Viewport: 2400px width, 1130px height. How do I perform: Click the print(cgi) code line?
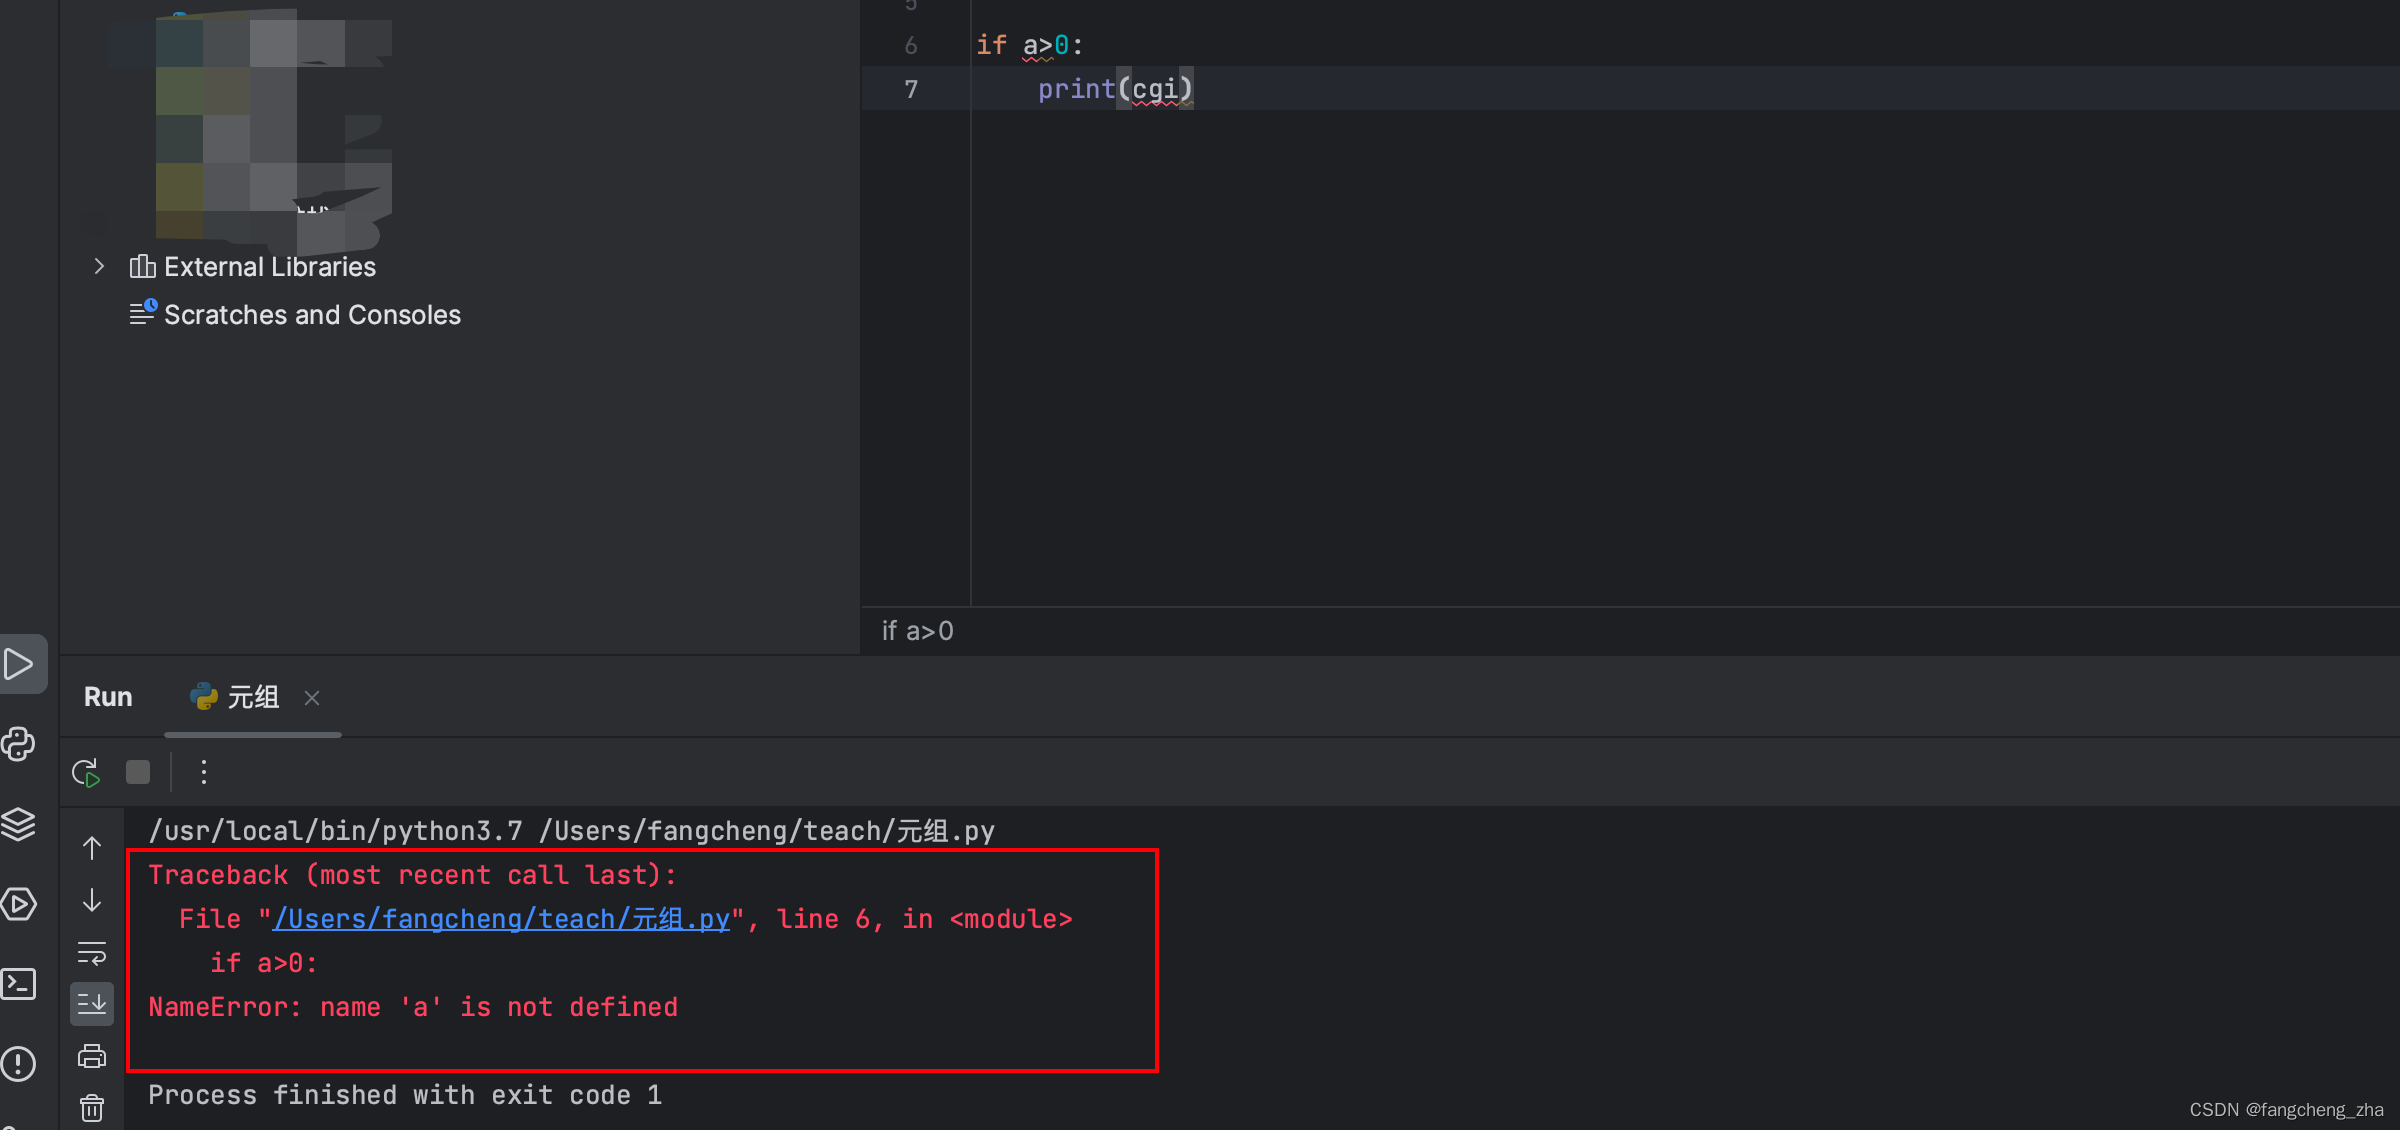pyautogui.click(x=1115, y=89)
